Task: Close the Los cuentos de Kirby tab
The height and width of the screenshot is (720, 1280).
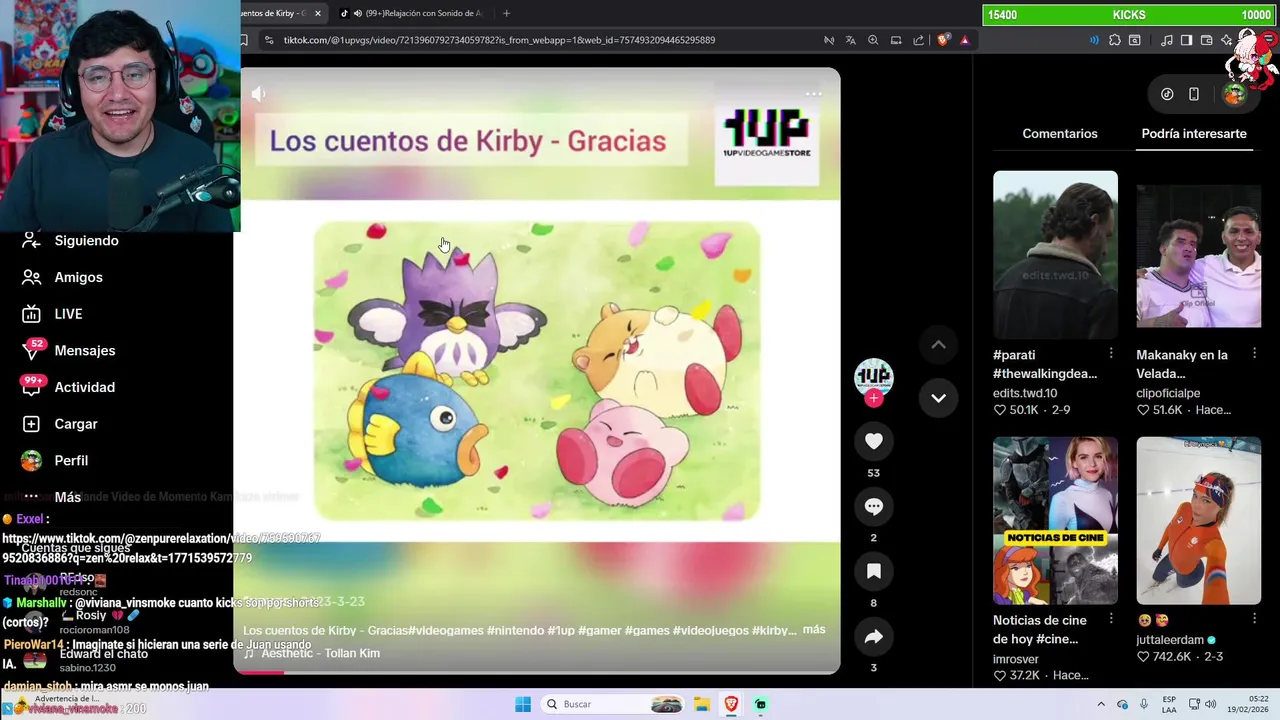Action: [x=318, y=13]
